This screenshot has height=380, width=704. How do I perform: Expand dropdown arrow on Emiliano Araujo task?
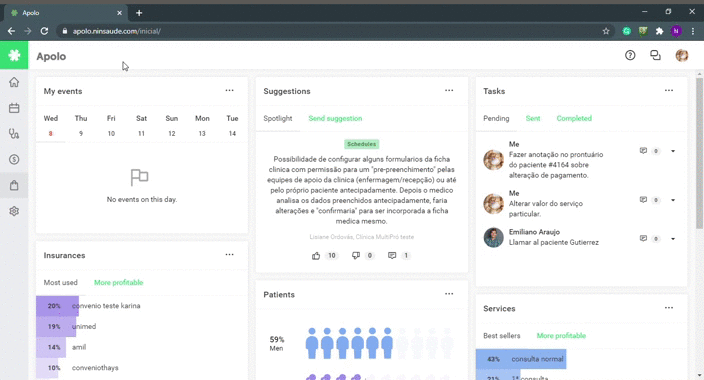(673, 239)
